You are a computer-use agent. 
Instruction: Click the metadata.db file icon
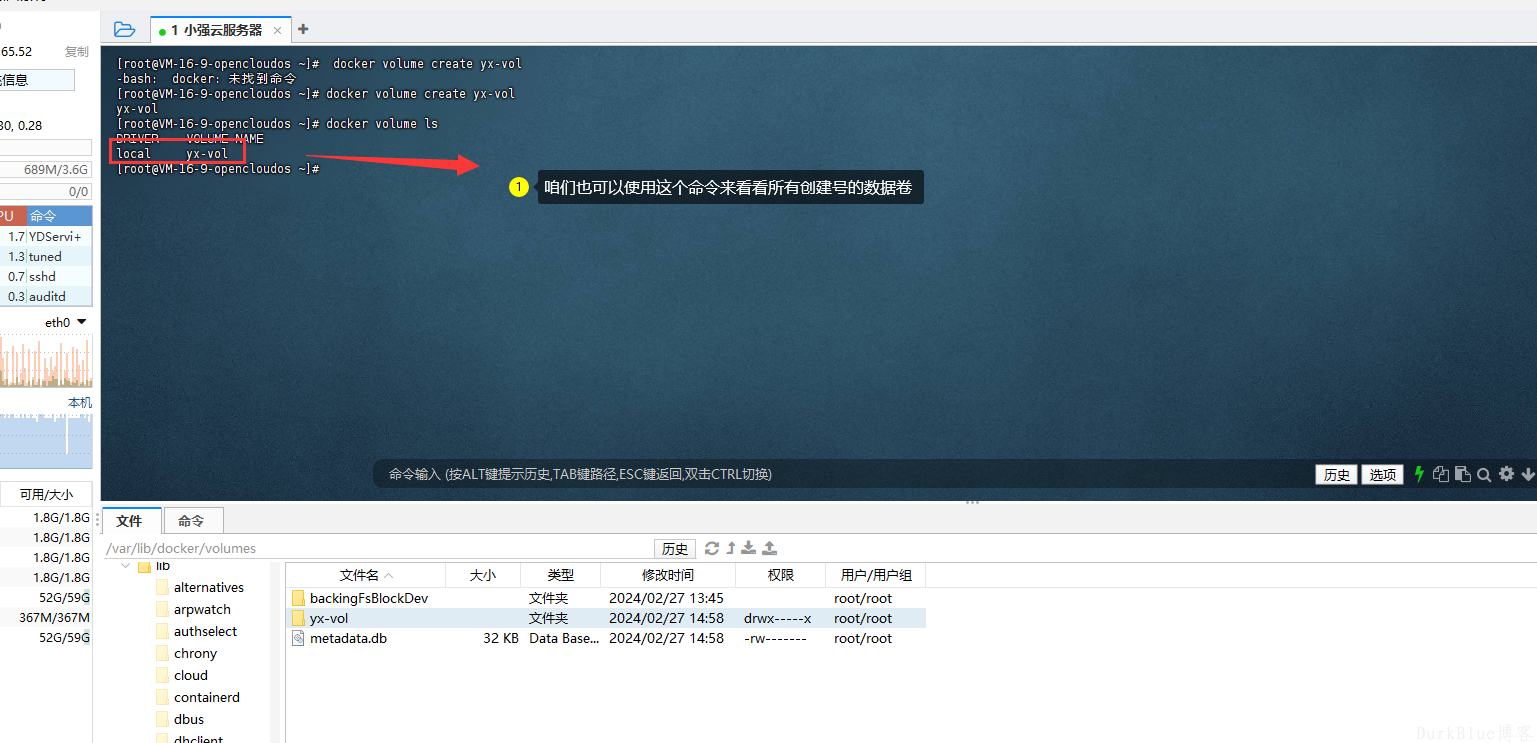tap(297, 638)
